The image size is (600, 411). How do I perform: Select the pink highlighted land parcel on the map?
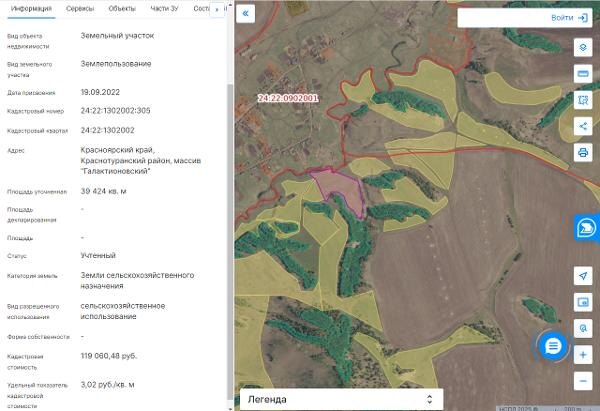tap(342, 188)
